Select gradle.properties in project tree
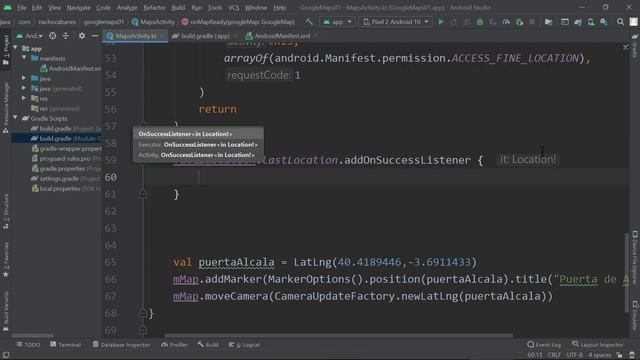The image size is (640, 360). (x=62, y=169)
